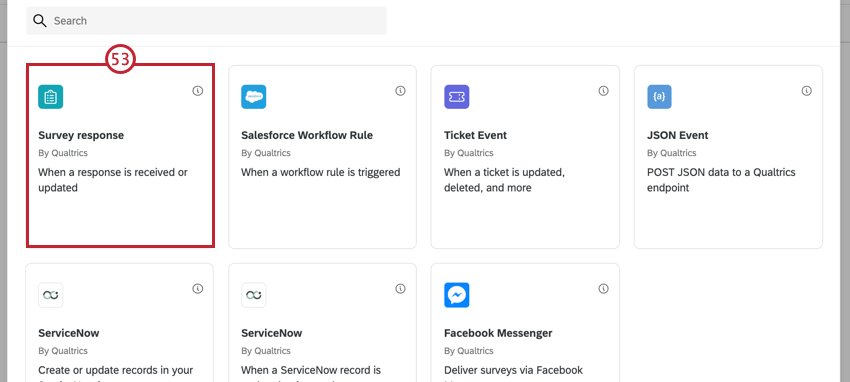Click the Salesforce cloud logo icon
Image resolution: width=850 pixels, height=382 pixels.
coord(254,97)
